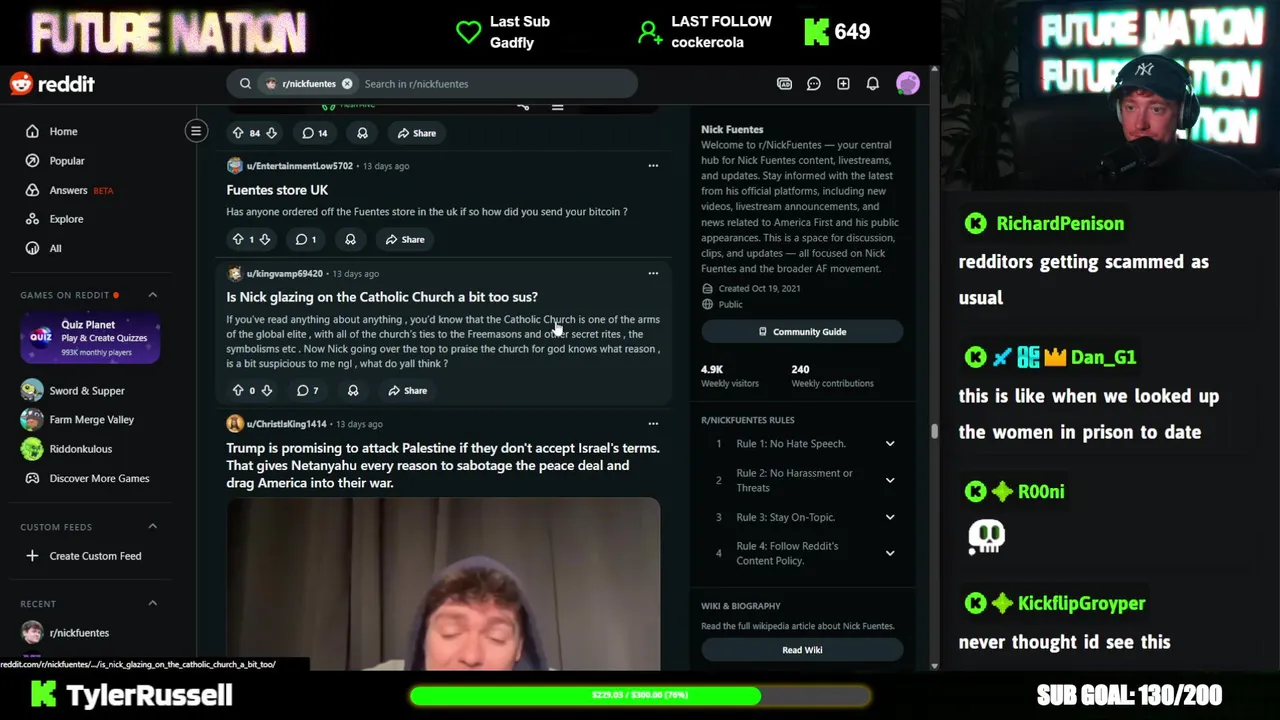Open the user avatar menu
Viewport: 1280px width, 720px height.
(x=908, y=84)
